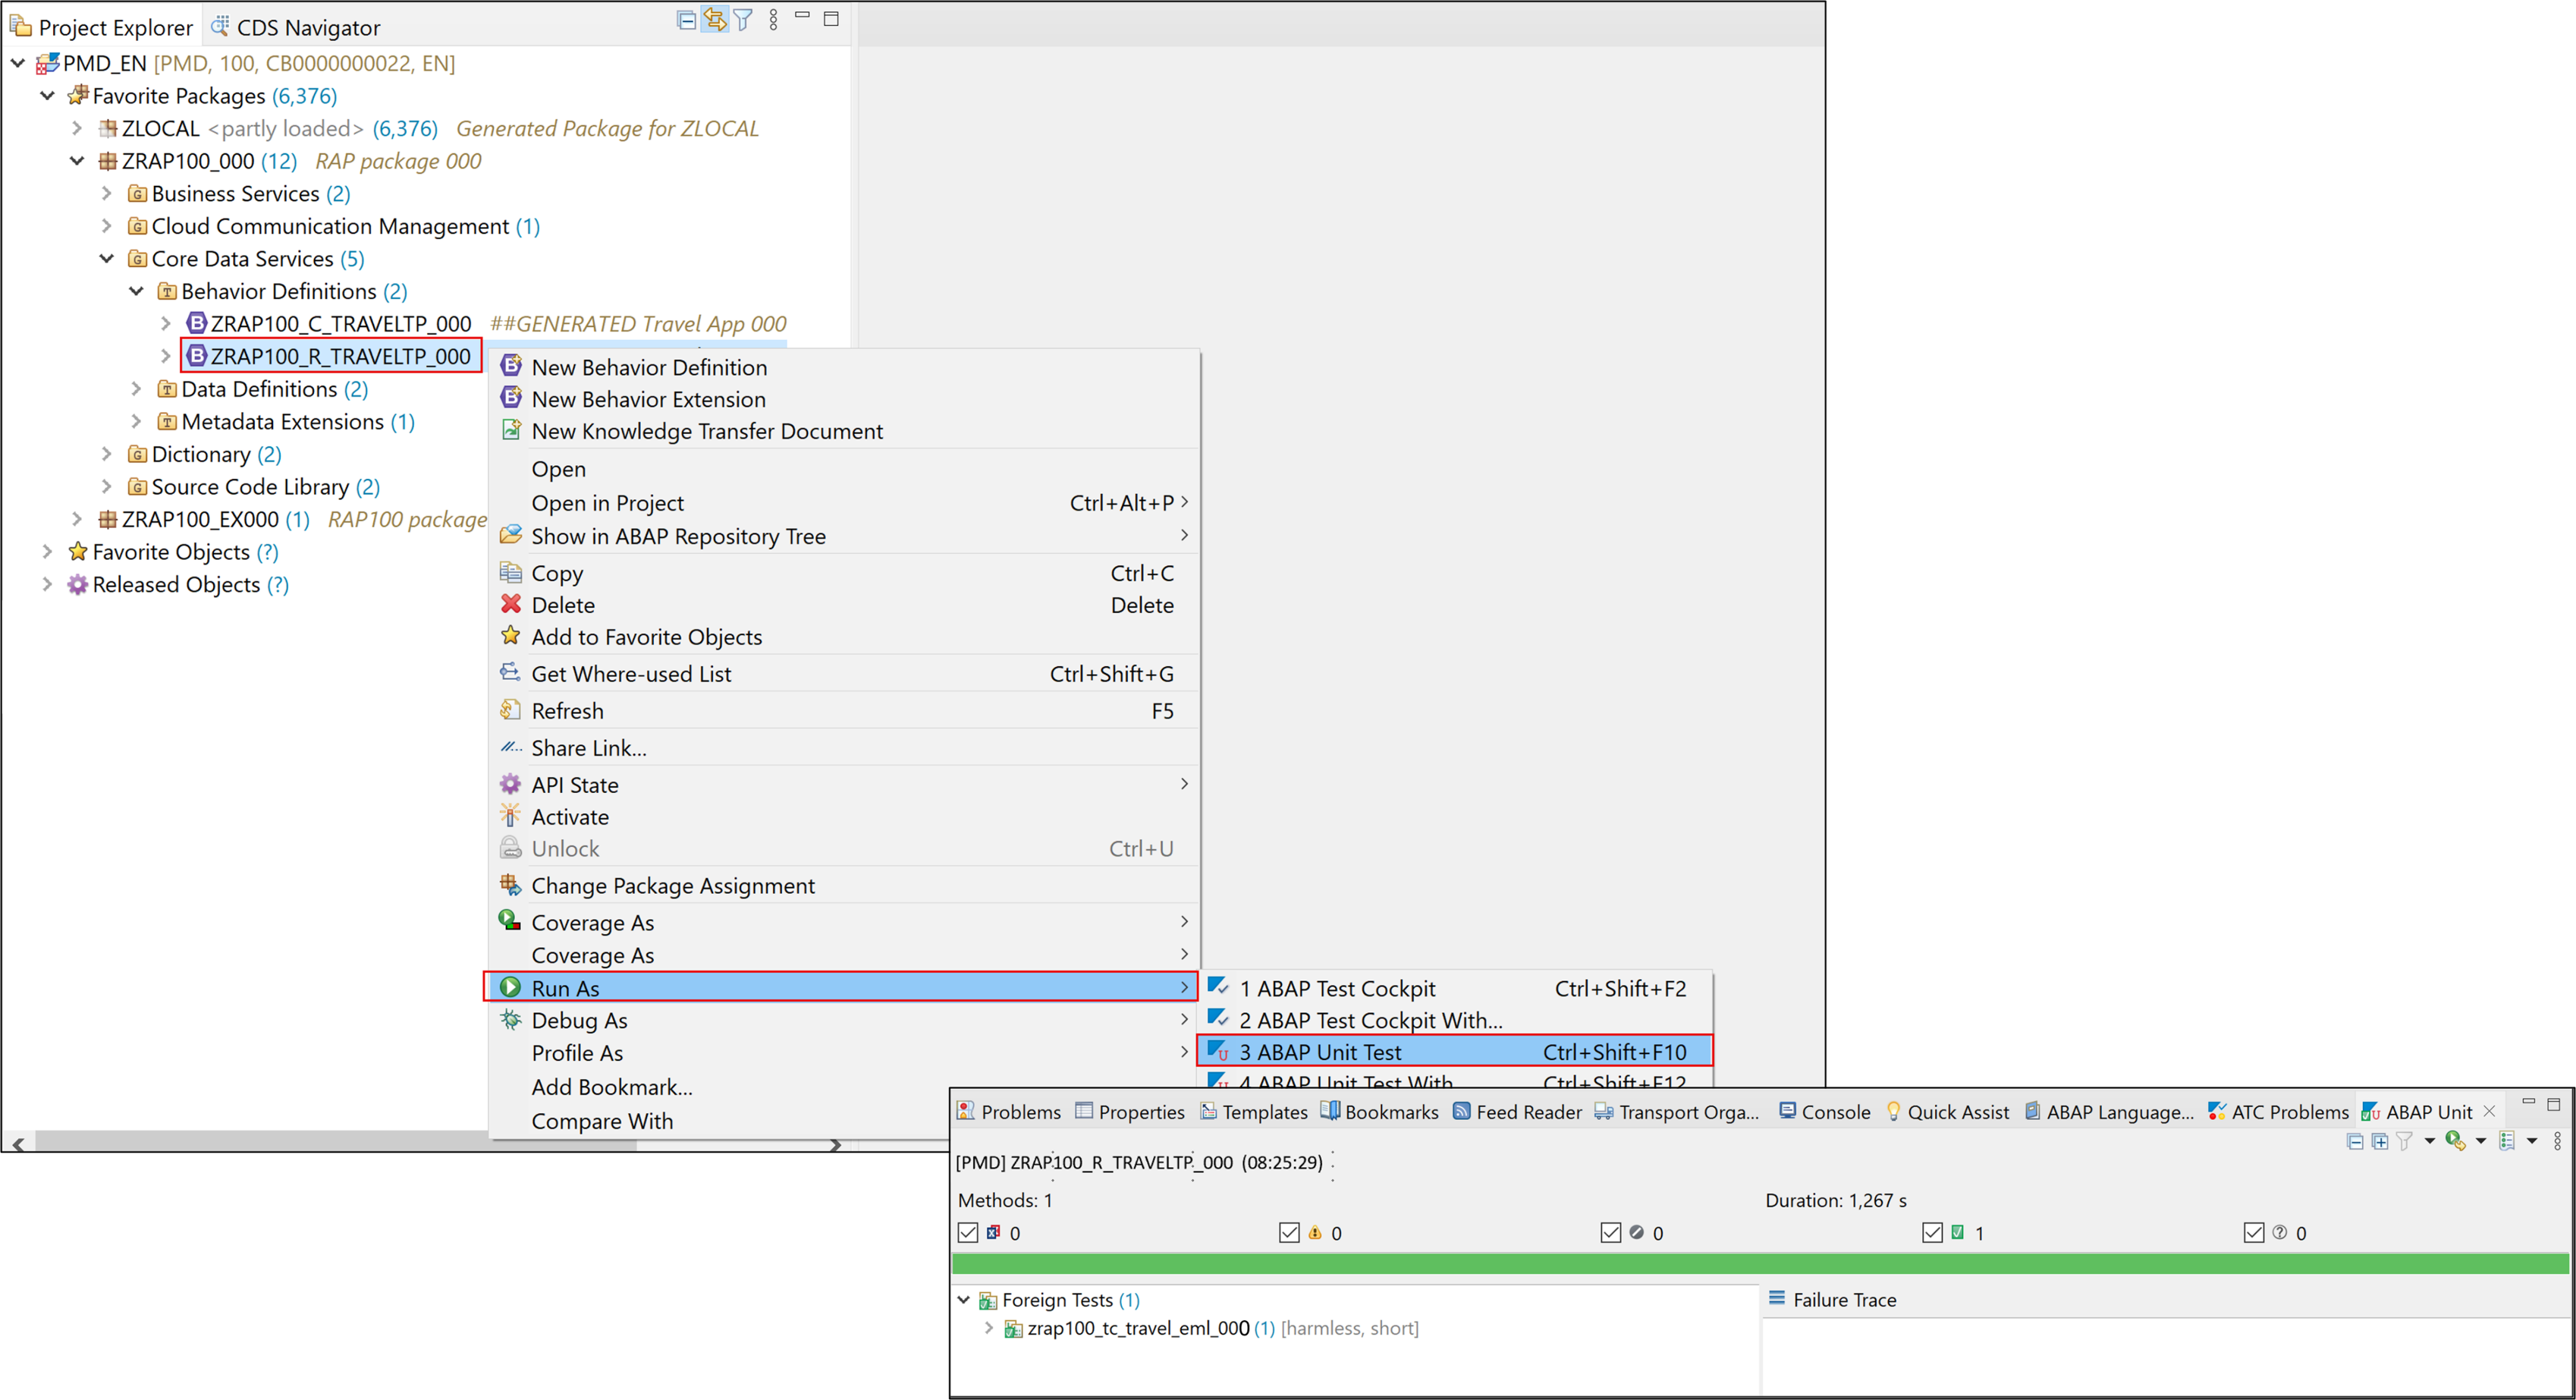The width and height of the screenshot is (2576, 1400).
Task: Click Share Link... in the context menu
Action: (844, 748)
